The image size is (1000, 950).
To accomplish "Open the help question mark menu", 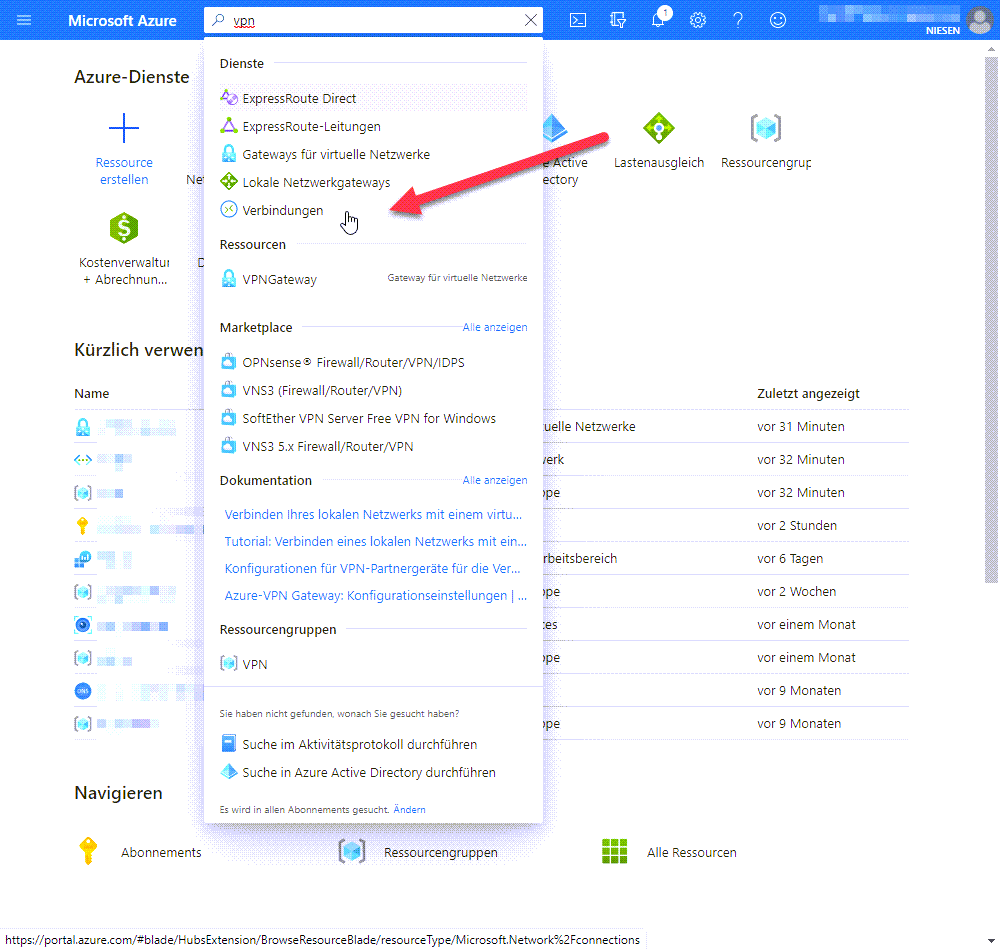I will (x=738, y=20).
